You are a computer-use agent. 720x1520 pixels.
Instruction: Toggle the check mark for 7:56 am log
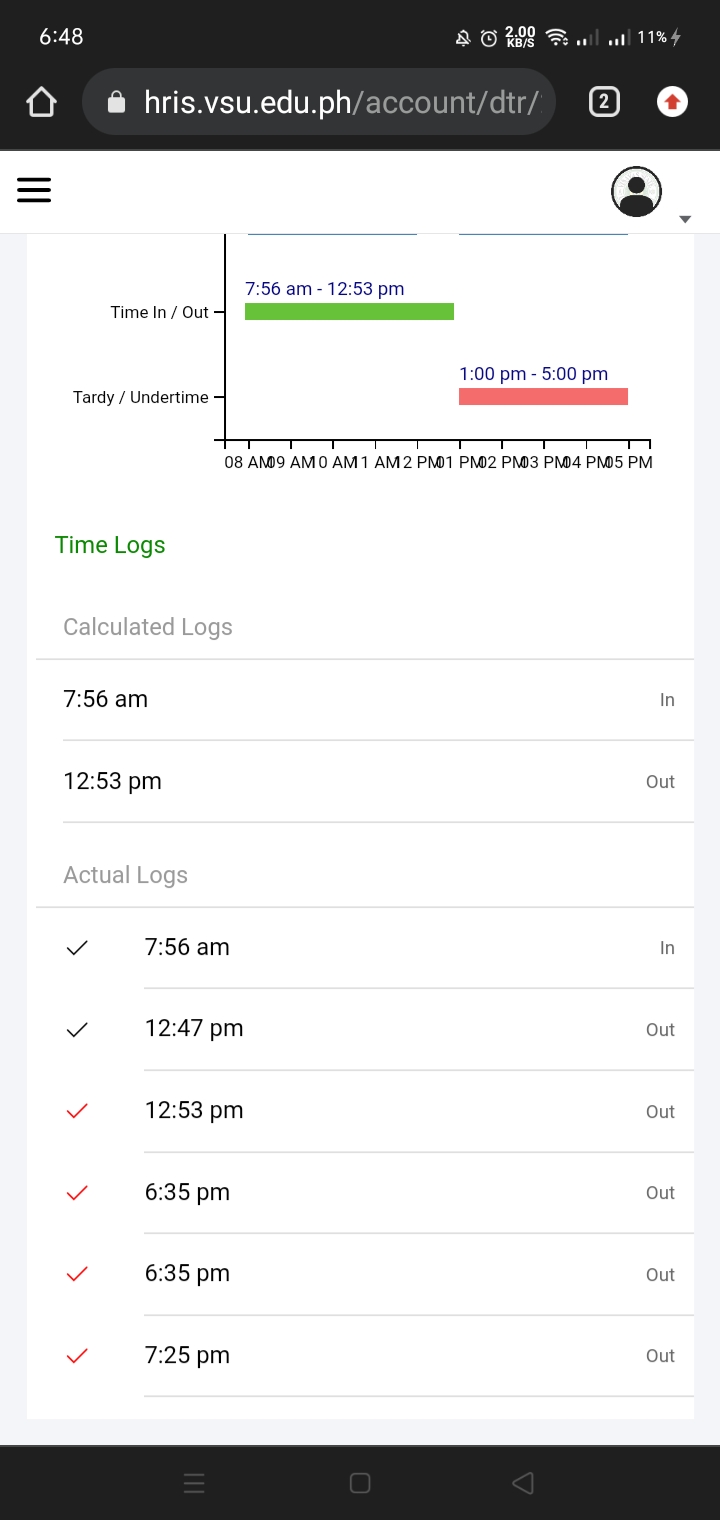77,948
